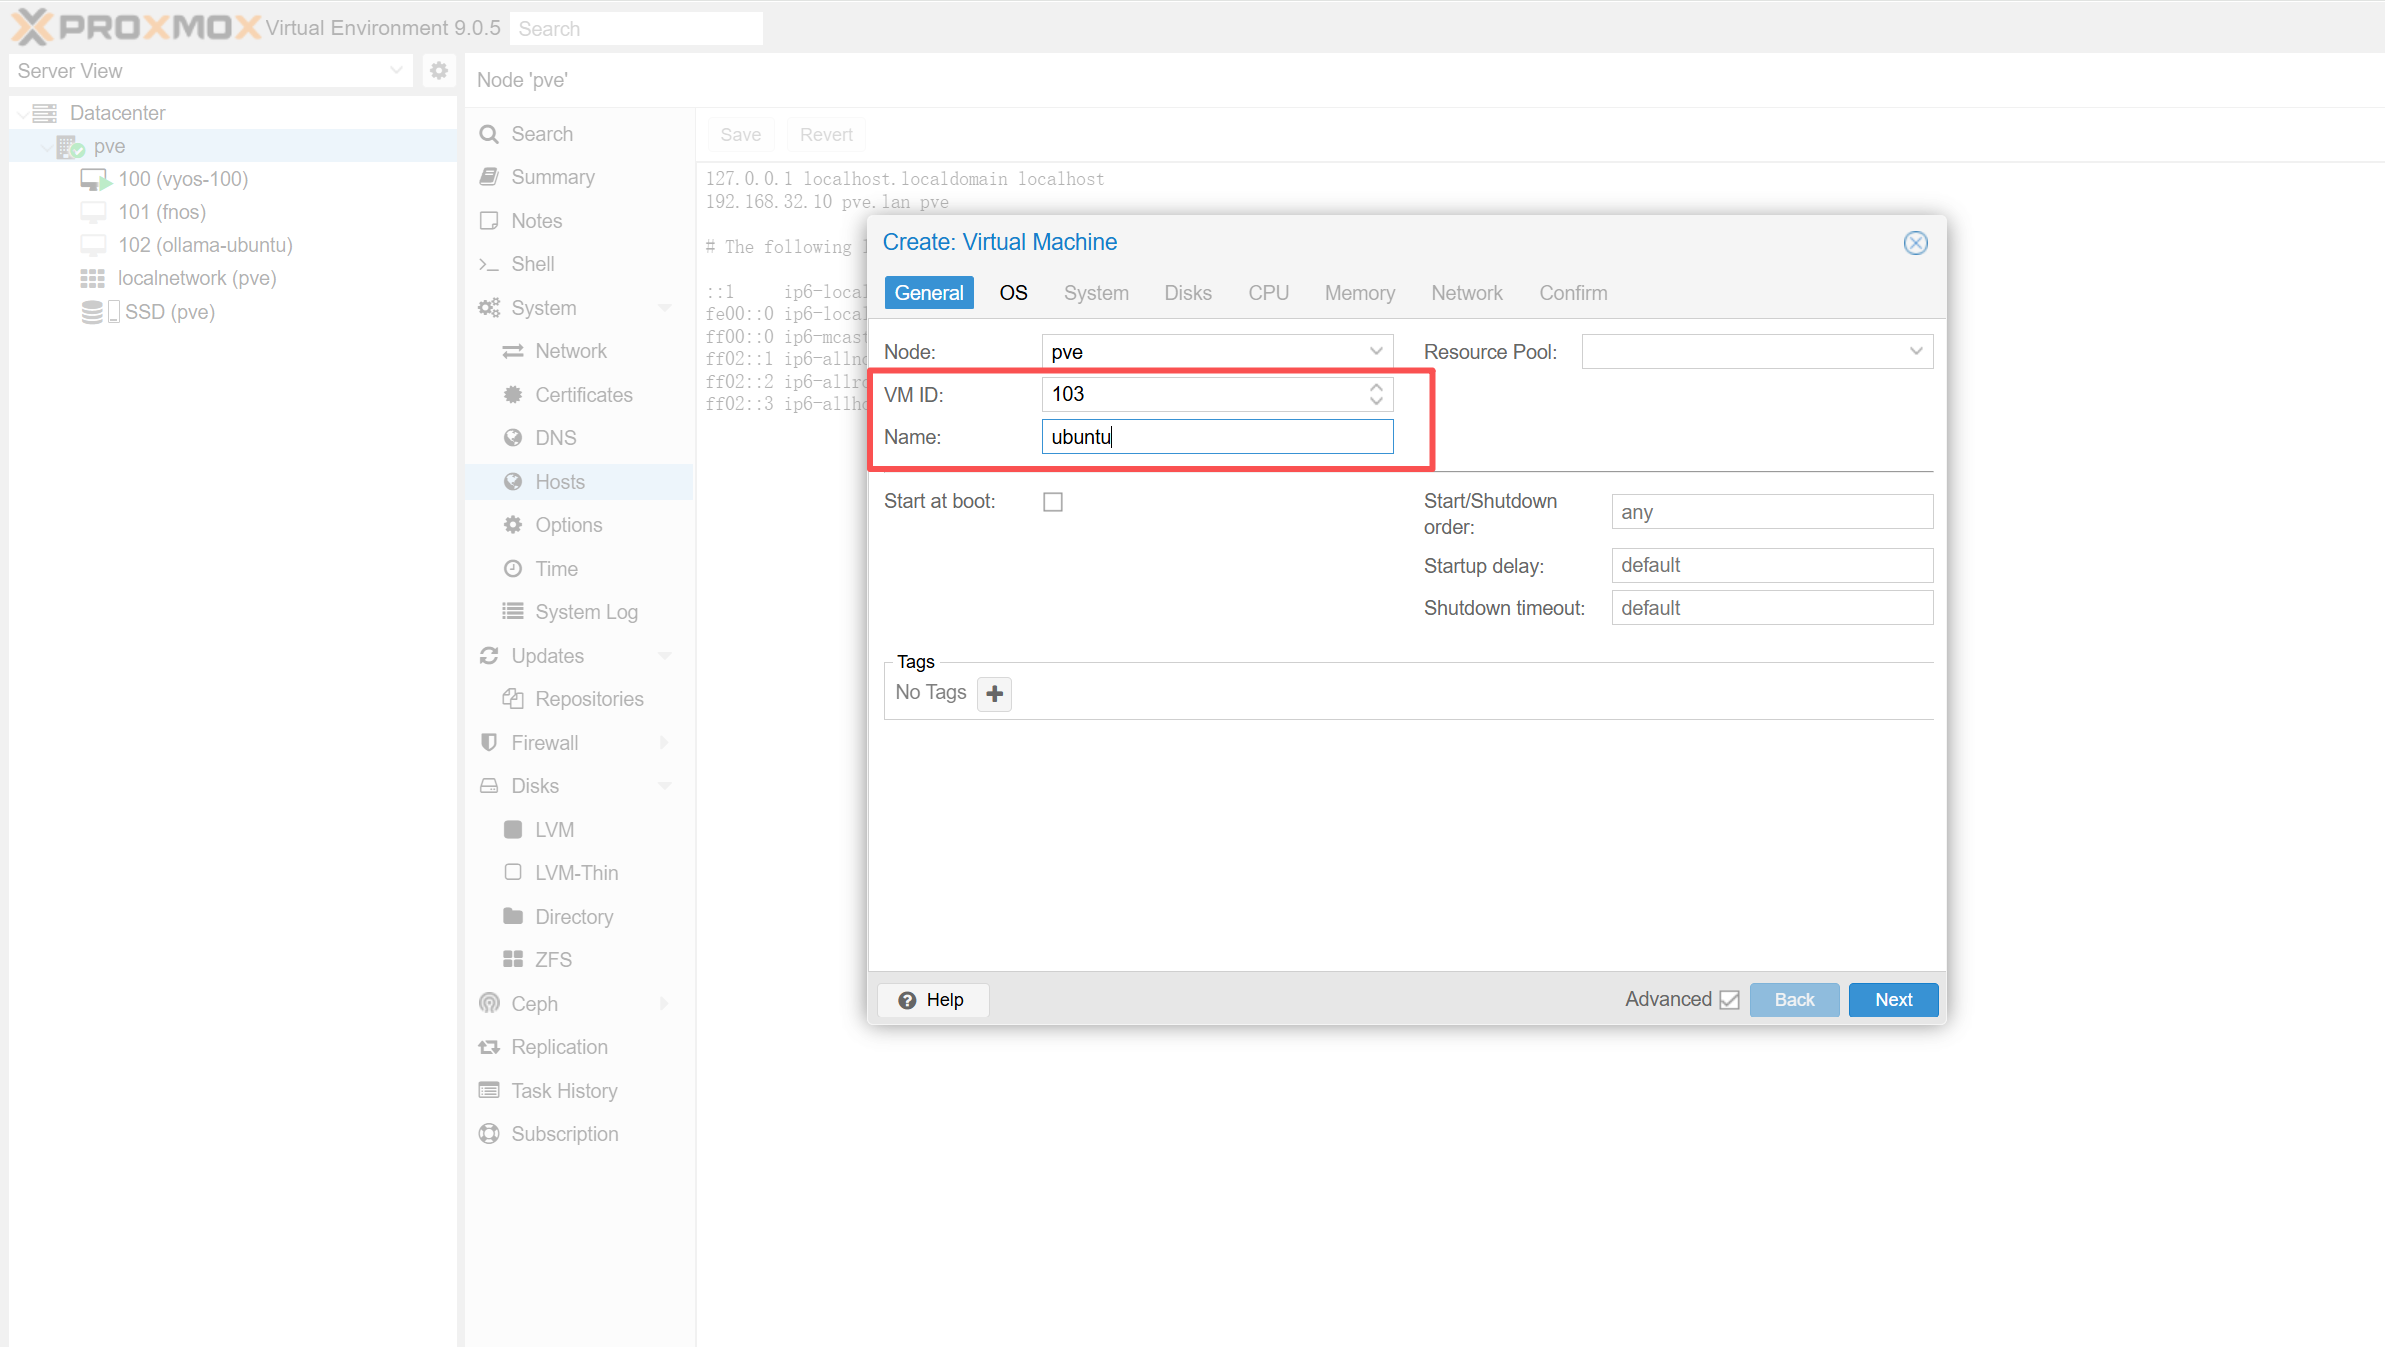Toggle the Advanced checkbox

click(x=1729, y=1000)
